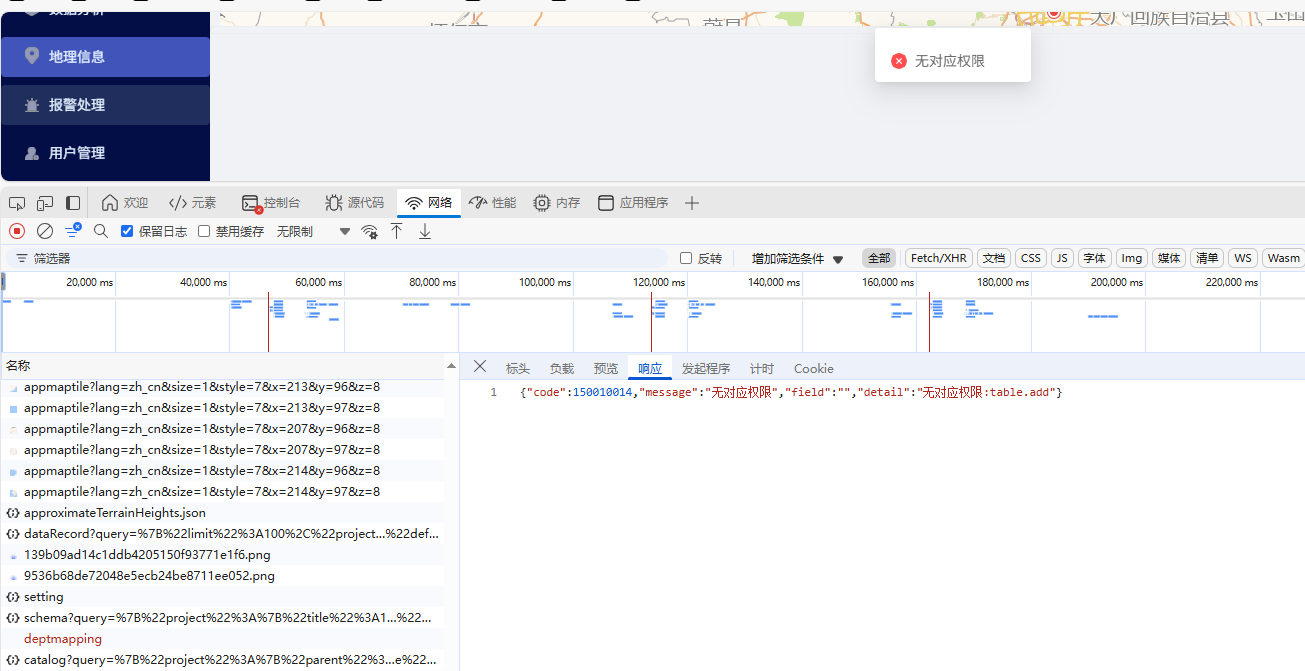The image size is (1305, 671).
Task: Filter by Fetch/XHR requests
Action: 939,258
